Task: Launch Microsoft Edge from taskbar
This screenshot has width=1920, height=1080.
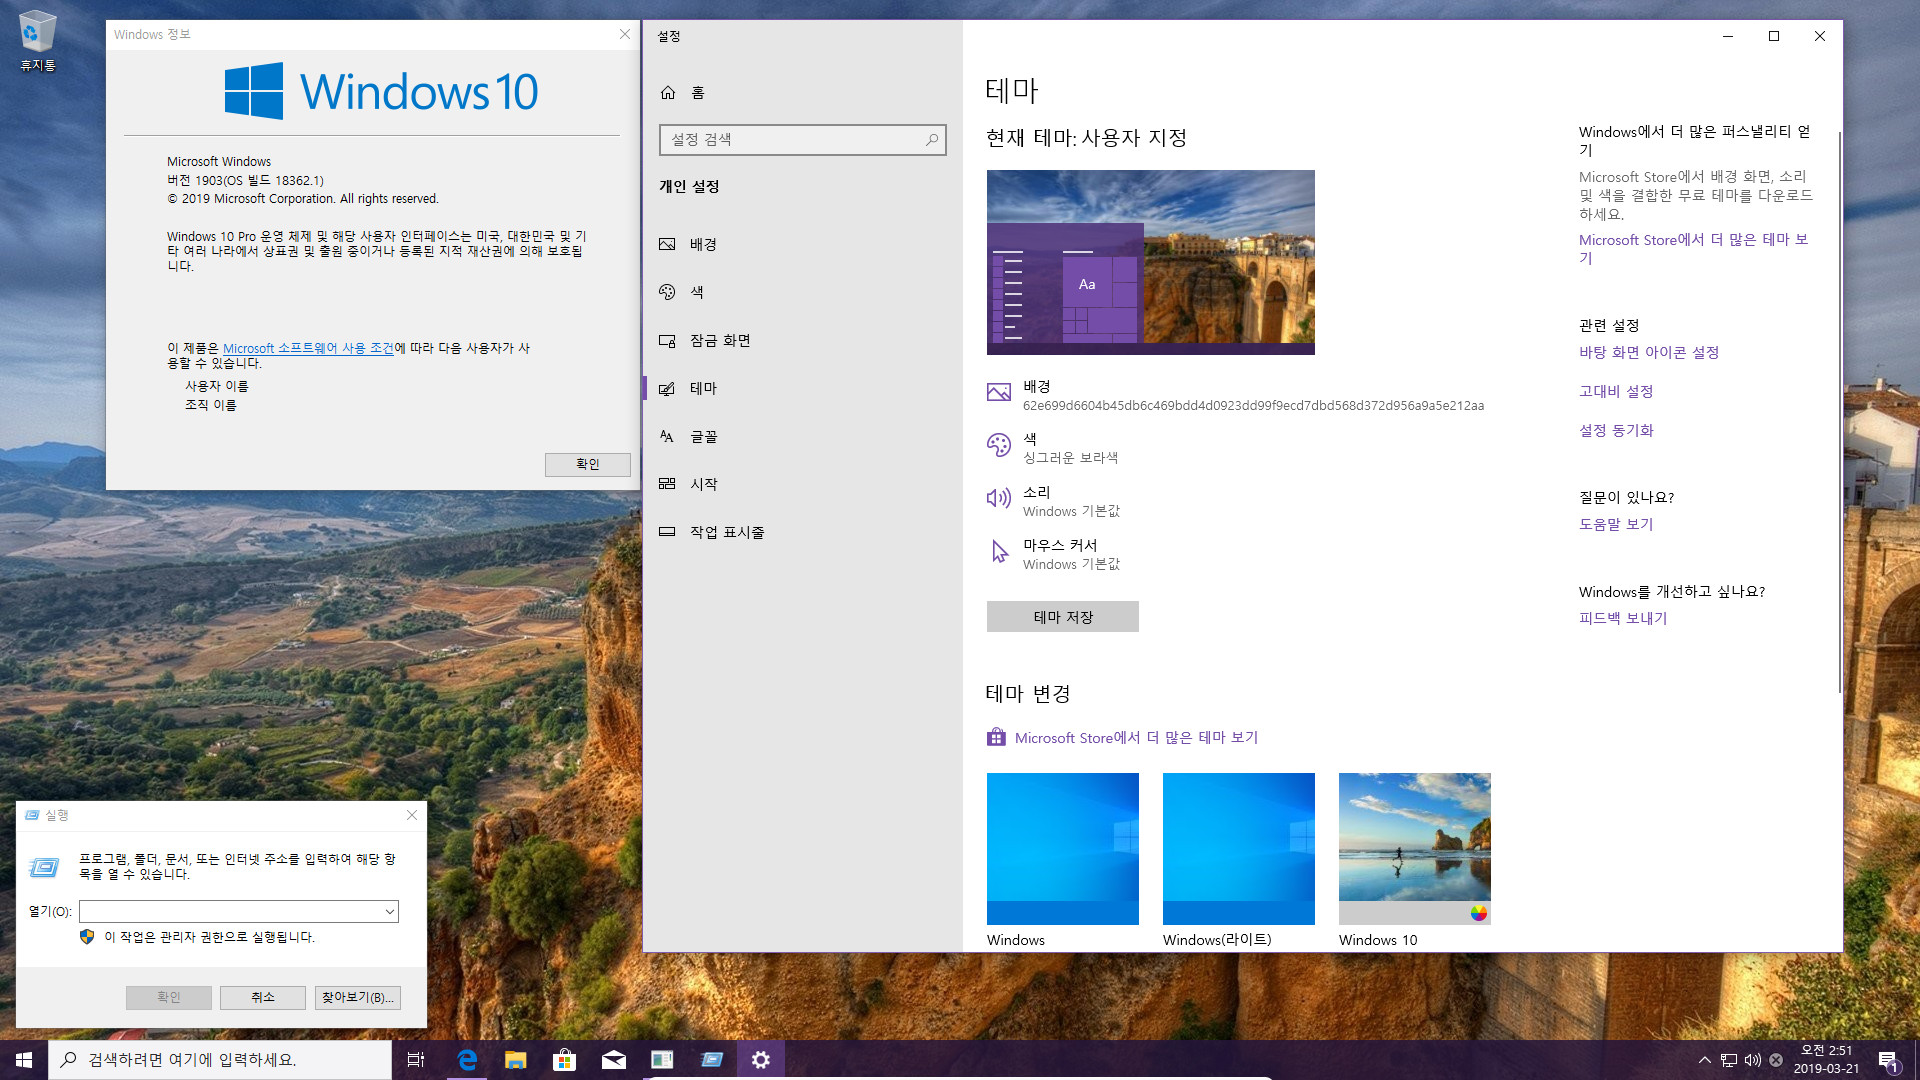Action: click(467, 1060)
